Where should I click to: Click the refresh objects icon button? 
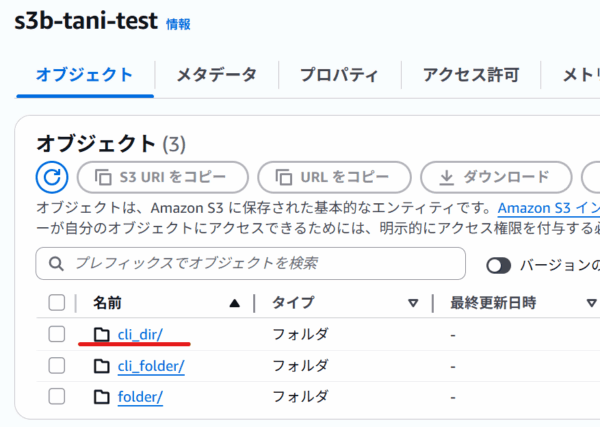[x=51, y=177]
